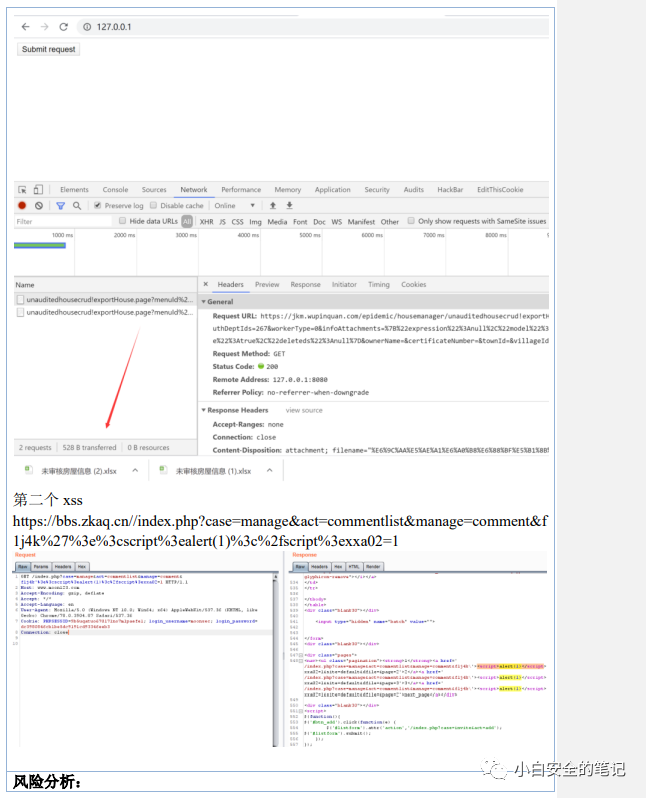Filter requests by Img

[256, 222]
